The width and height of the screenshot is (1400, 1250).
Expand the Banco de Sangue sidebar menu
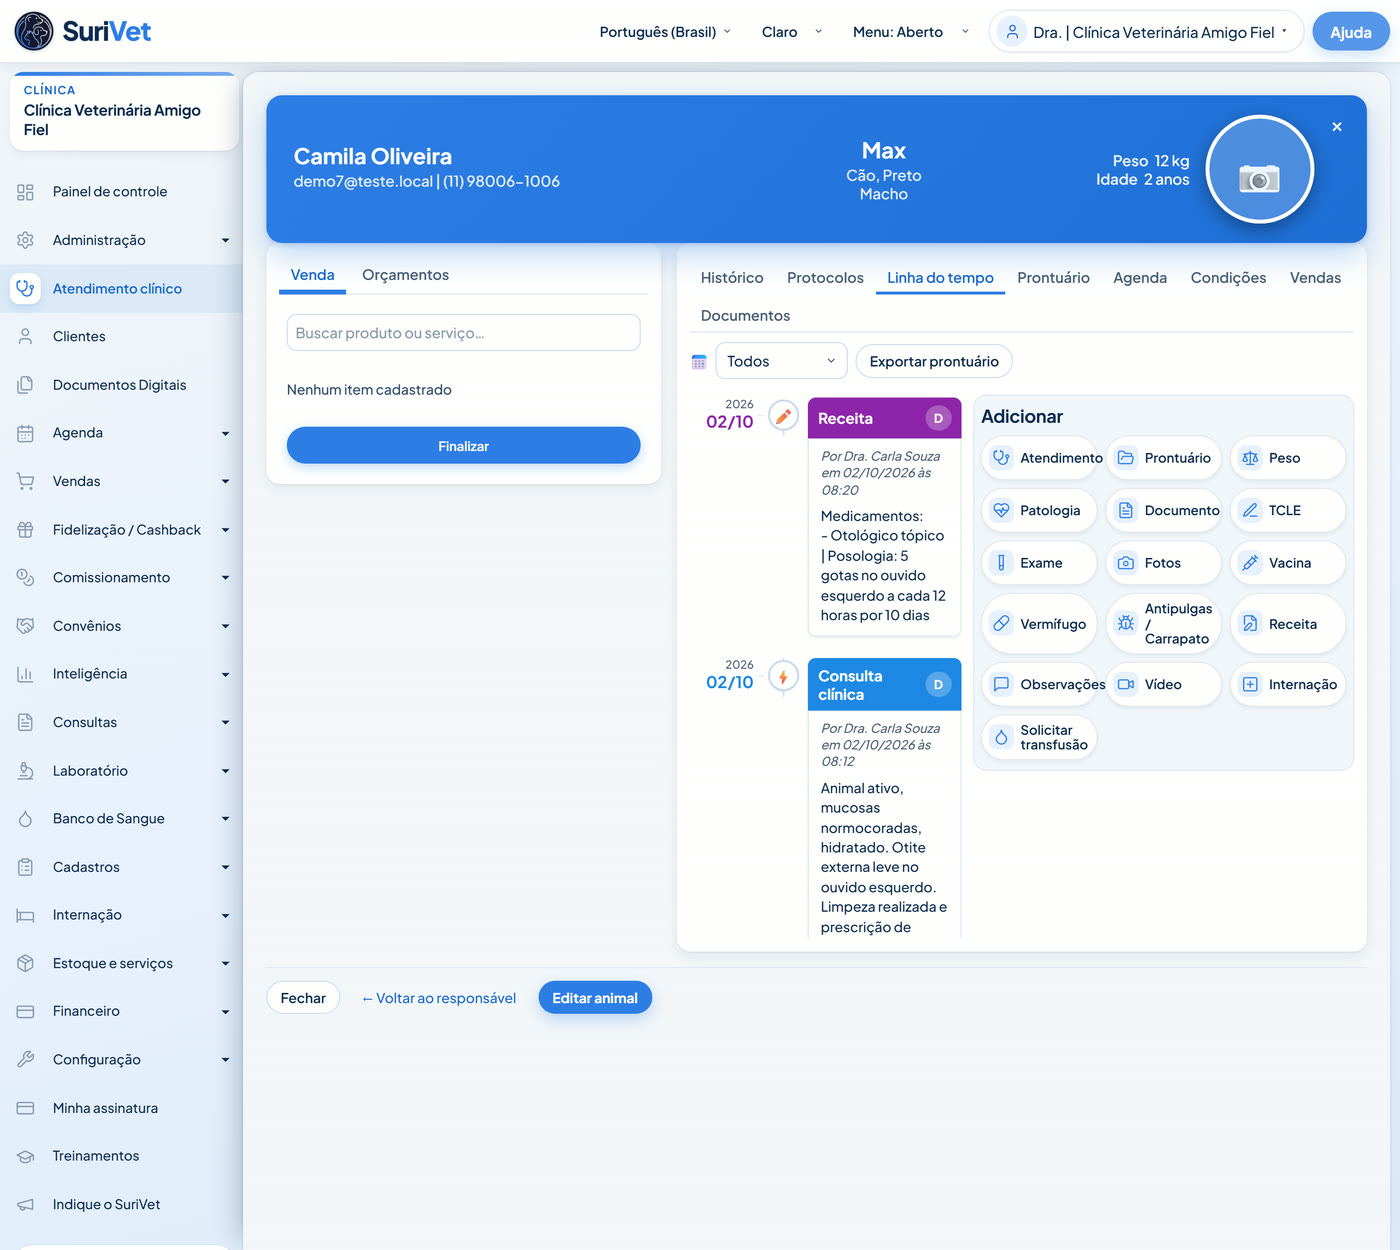pyautogui.click(x=121, y=819)
